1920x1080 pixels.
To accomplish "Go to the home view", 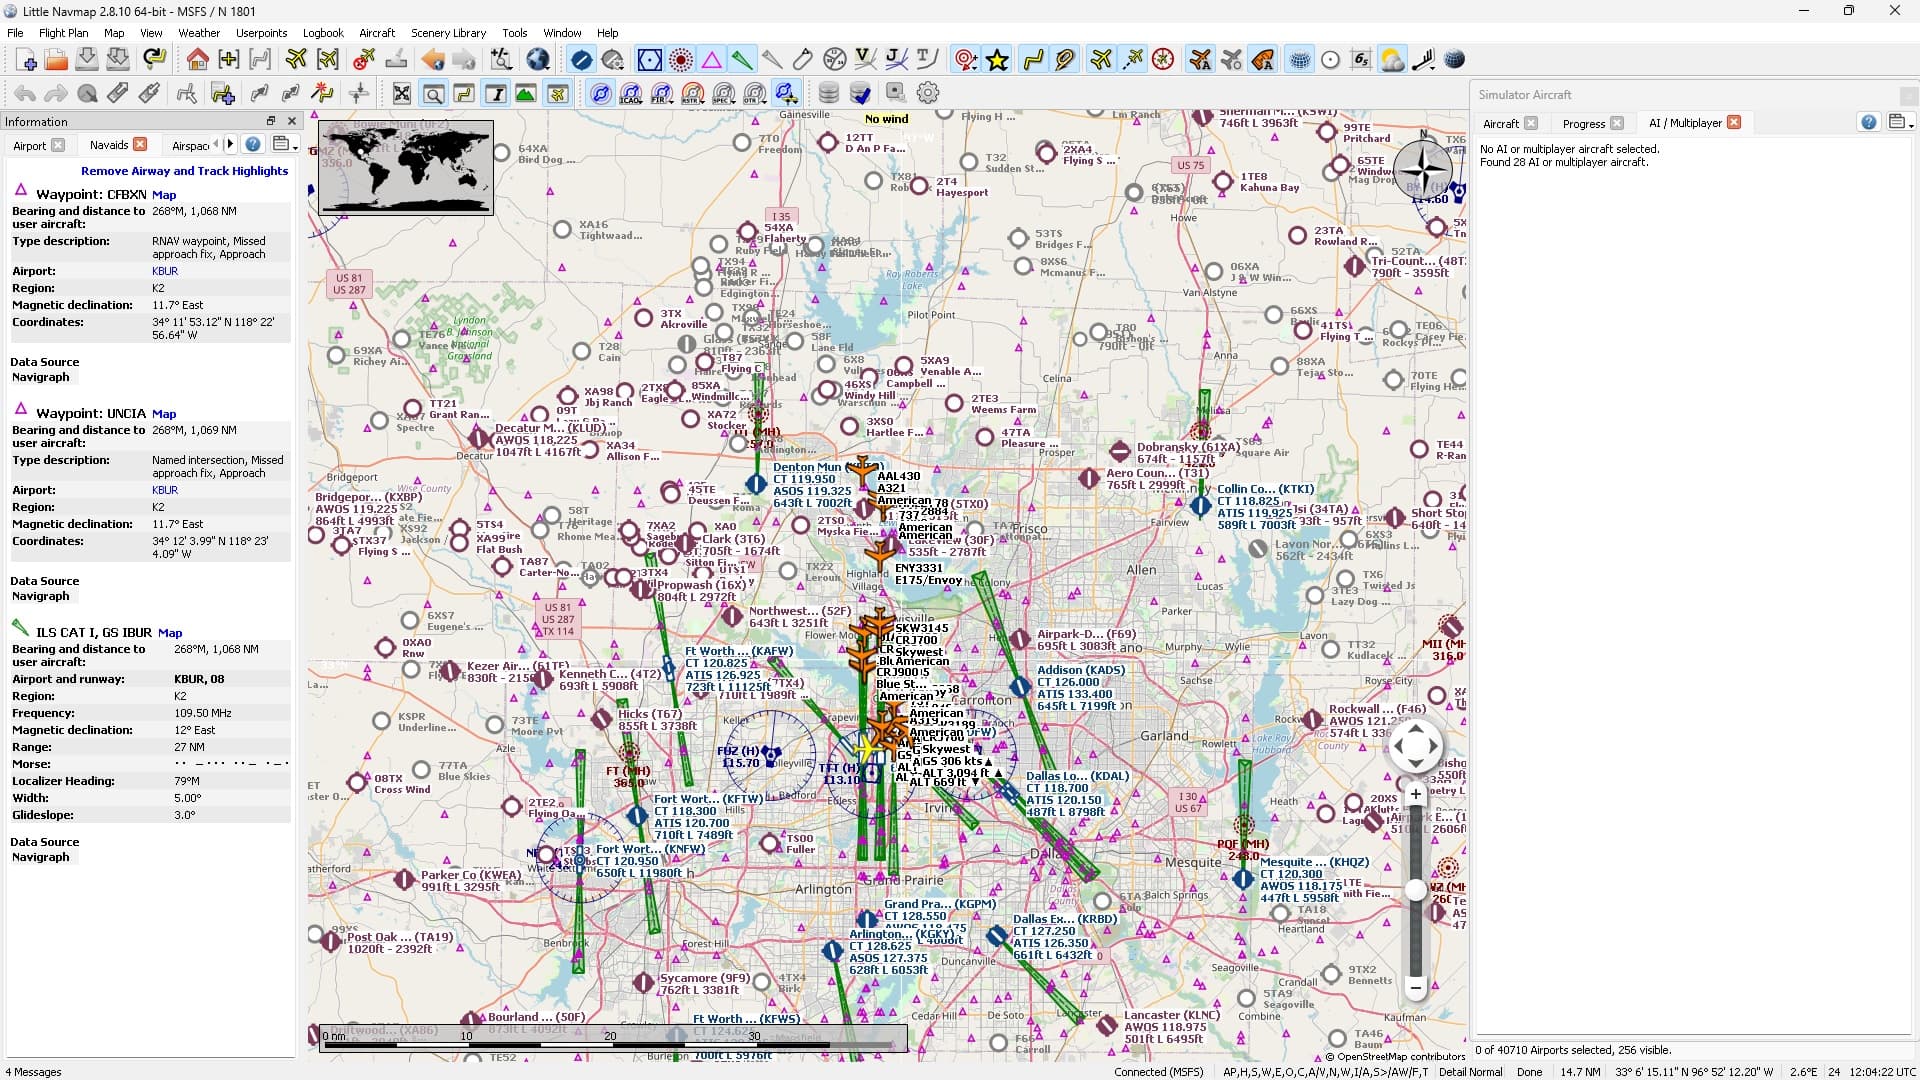I will [198, 60].
